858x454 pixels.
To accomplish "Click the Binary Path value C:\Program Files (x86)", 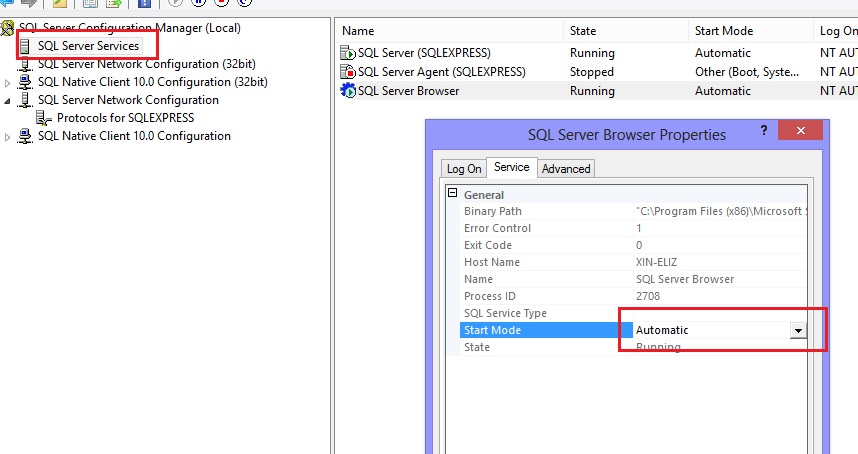I will point(720,212).
